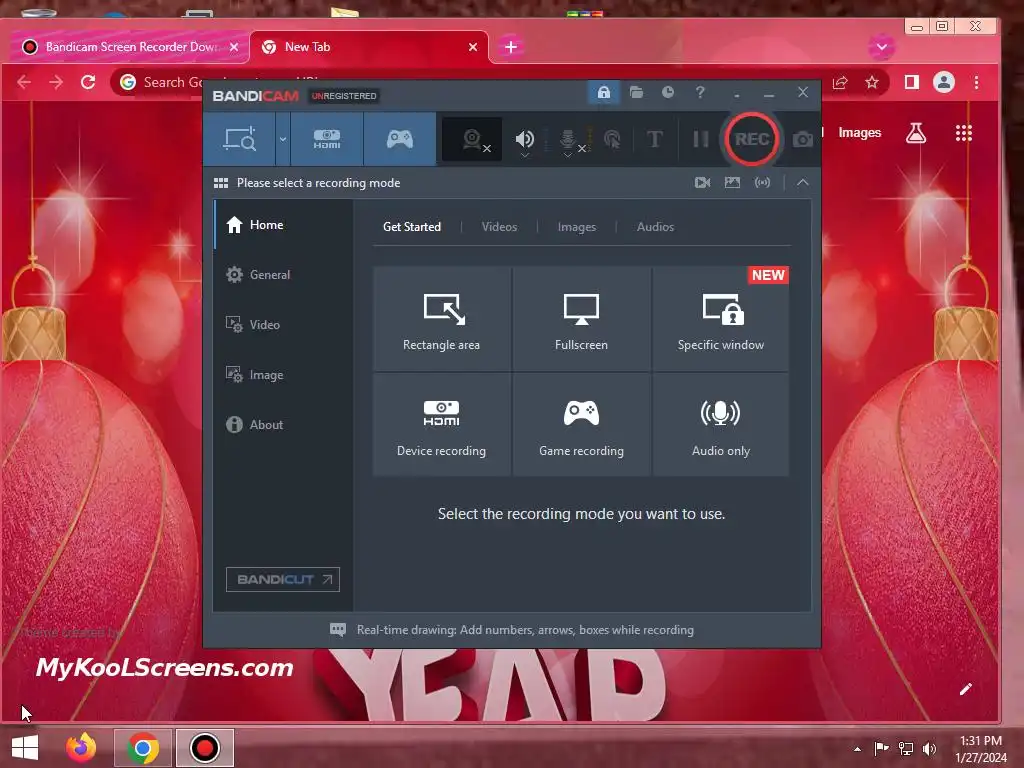Show hidden system tray icons arrow
Viewport: 1024px width, 768px height.
point(857,748)
